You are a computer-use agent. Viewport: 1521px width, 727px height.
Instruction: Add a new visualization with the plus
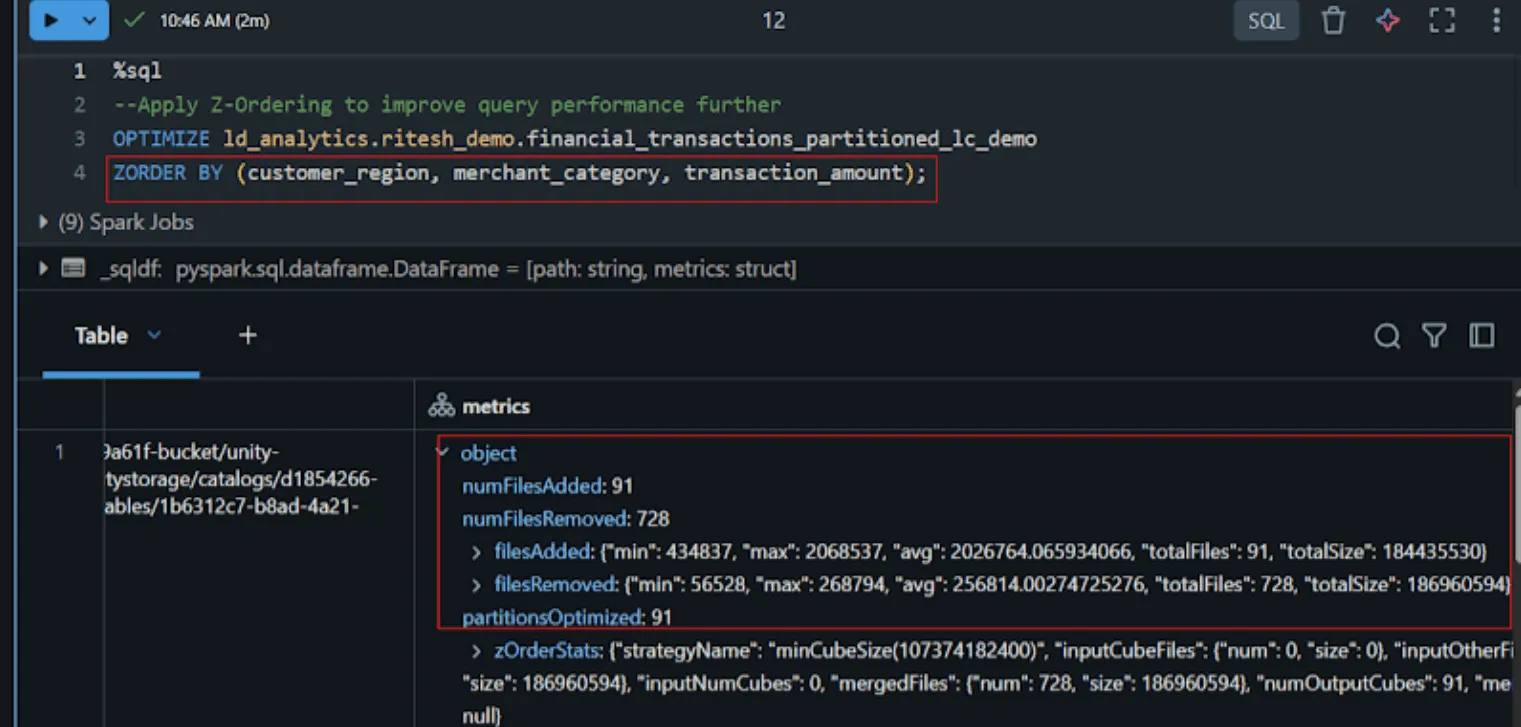(x=247, y=335)
